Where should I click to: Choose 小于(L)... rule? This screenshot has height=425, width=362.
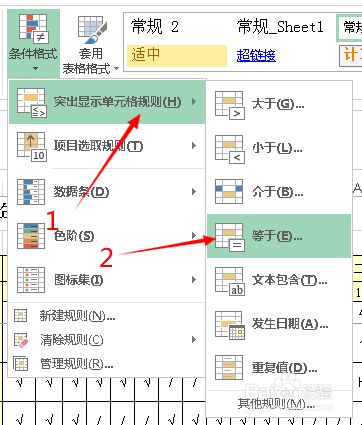(279, 148)
